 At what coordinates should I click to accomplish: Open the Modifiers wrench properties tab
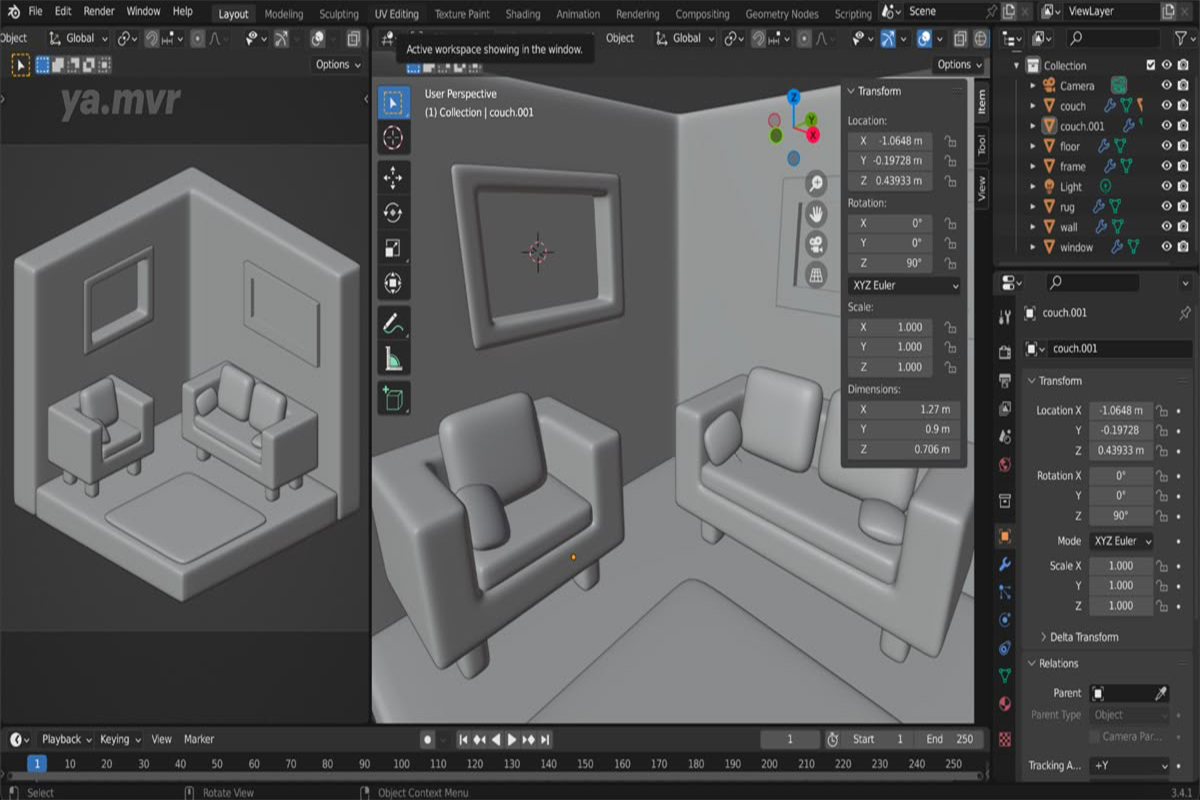tap(1005, 564)
